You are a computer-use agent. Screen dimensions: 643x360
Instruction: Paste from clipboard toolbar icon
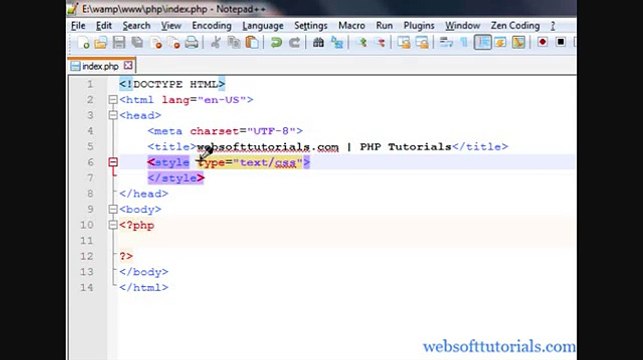[x=252, y=42]
